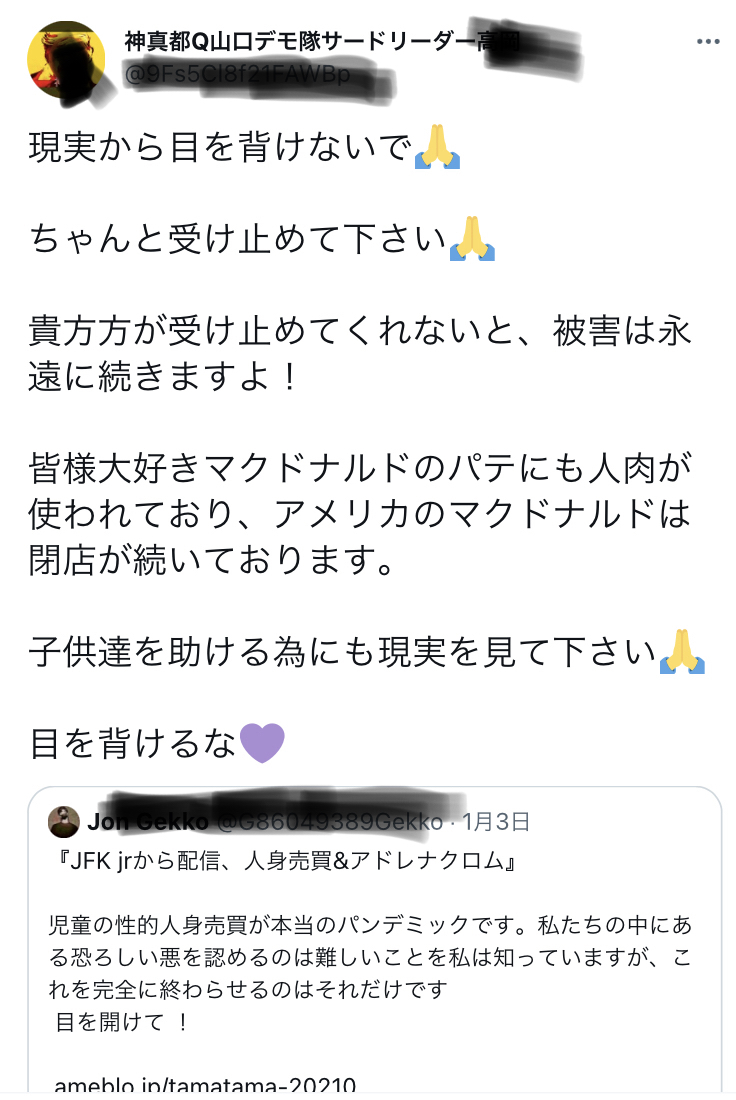Open Jon Gekko's small profile avatar
The image size is (736, 1100).
click(x=64, y=822)
